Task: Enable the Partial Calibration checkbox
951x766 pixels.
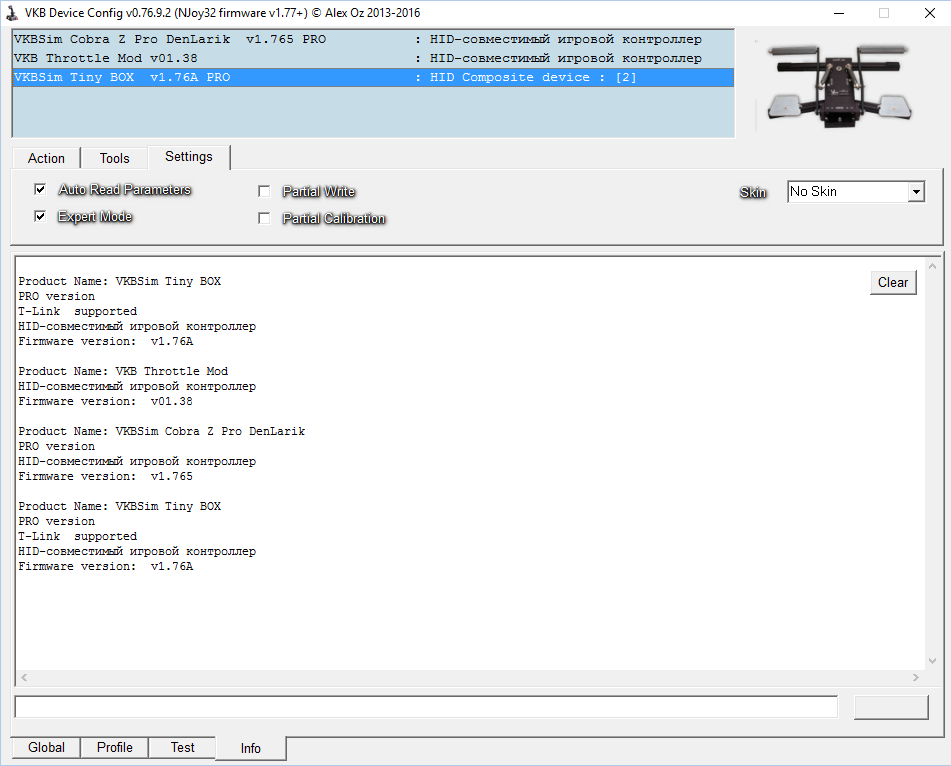Action: pyautogui.click(x=264, y=218)
